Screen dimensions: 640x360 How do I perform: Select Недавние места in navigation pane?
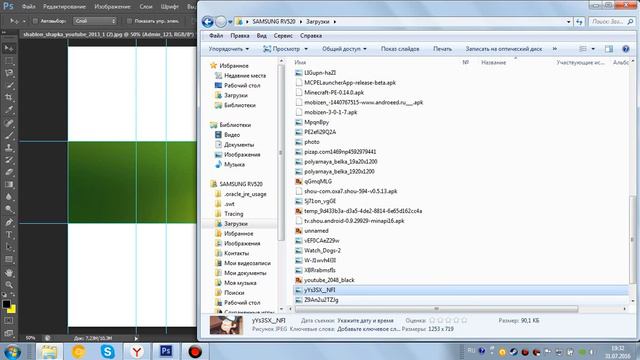244,76
